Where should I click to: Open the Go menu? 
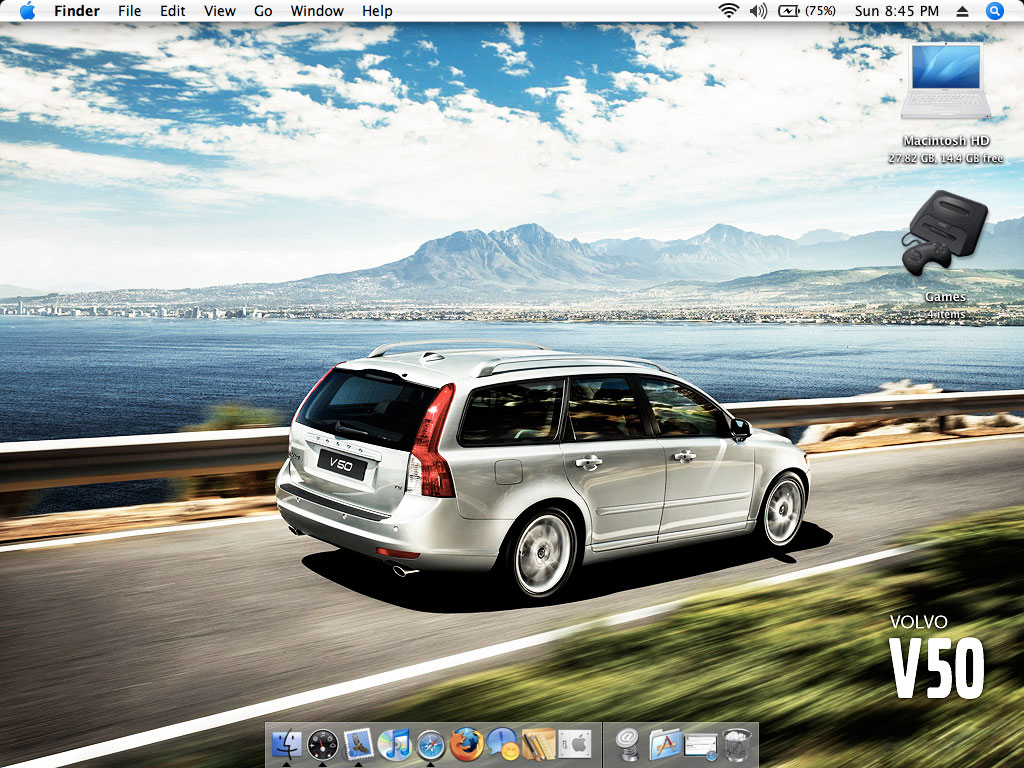(263, 11)
